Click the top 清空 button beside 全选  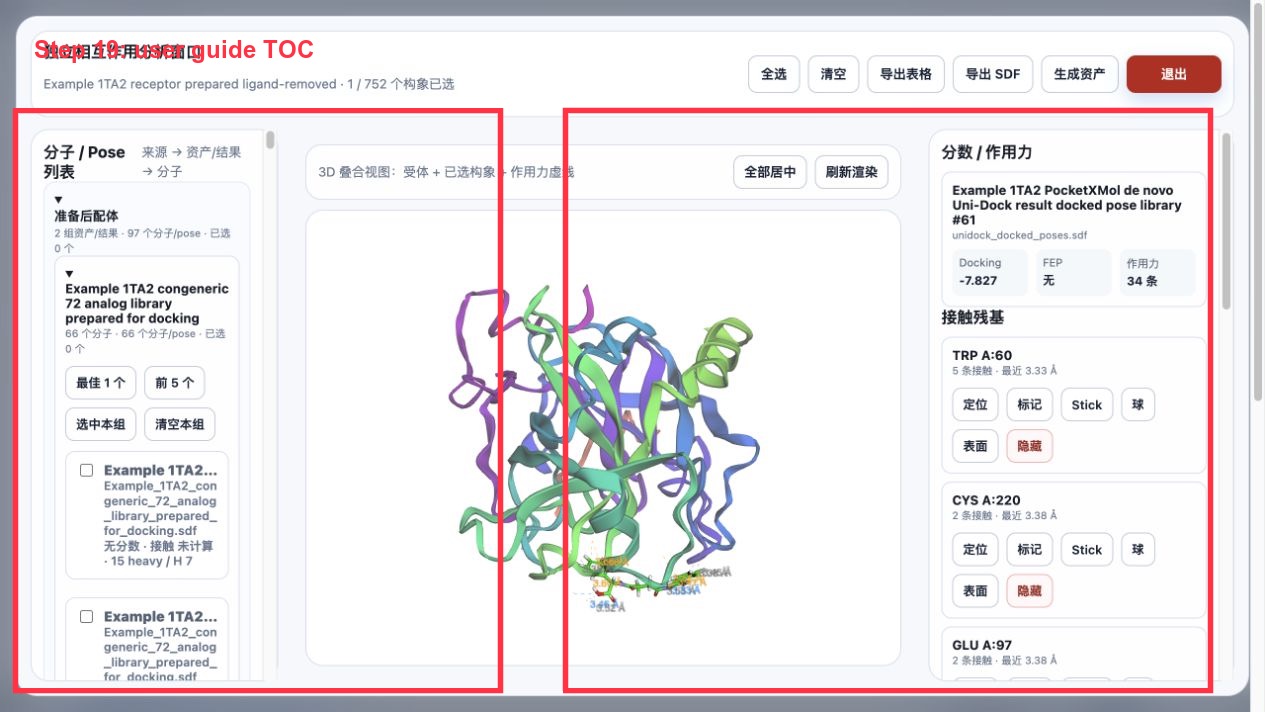833,74
